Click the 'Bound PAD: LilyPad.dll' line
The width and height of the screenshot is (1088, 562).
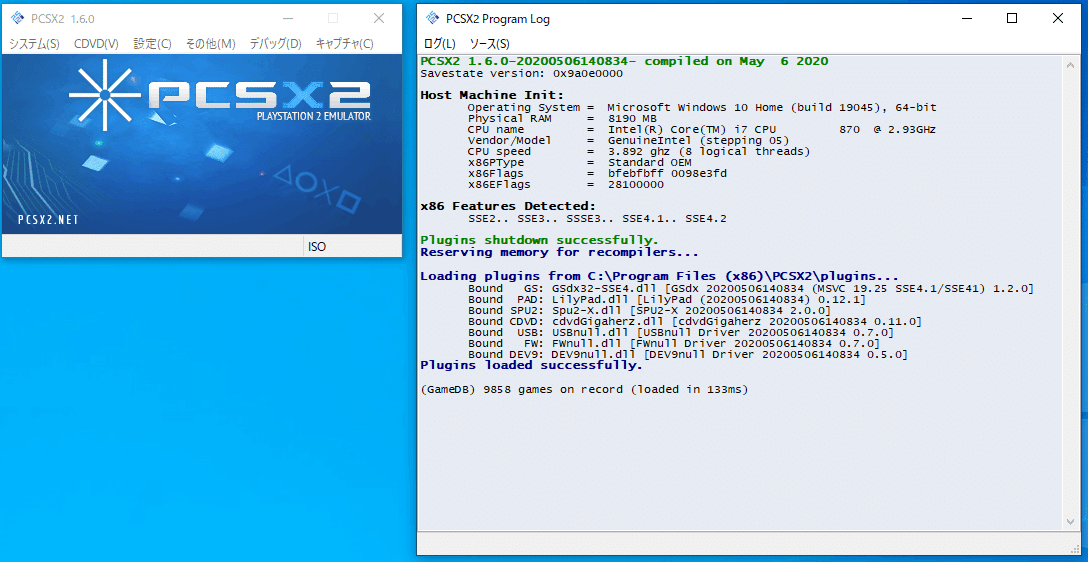(666, 299)
